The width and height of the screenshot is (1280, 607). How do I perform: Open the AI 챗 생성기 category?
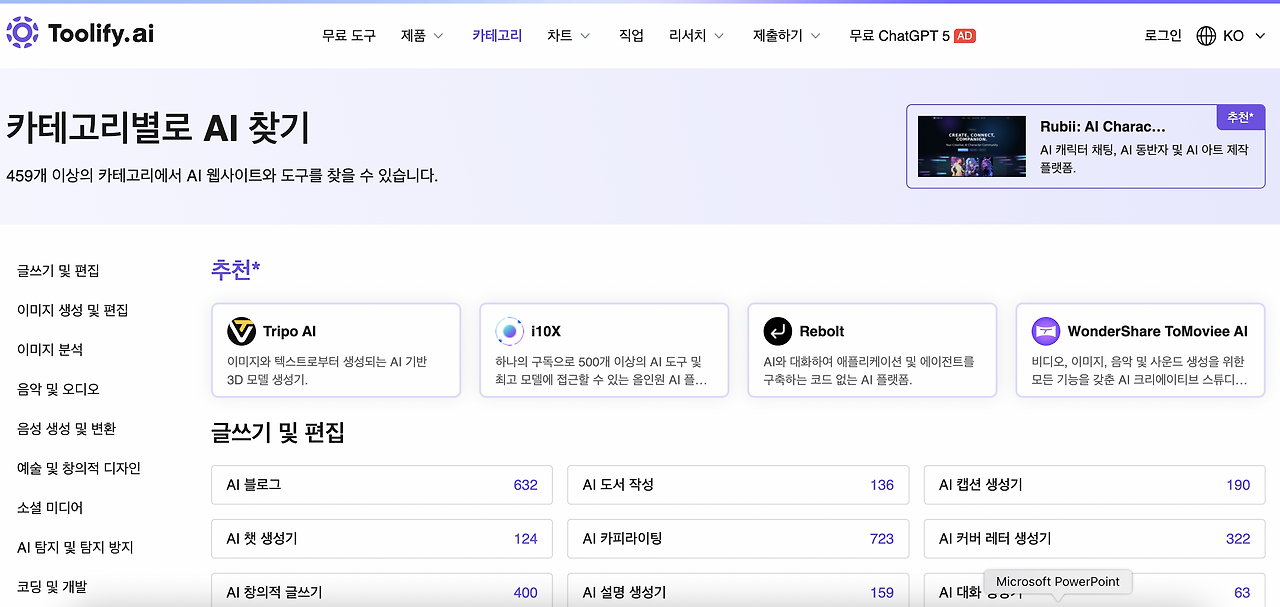[383, 539]
